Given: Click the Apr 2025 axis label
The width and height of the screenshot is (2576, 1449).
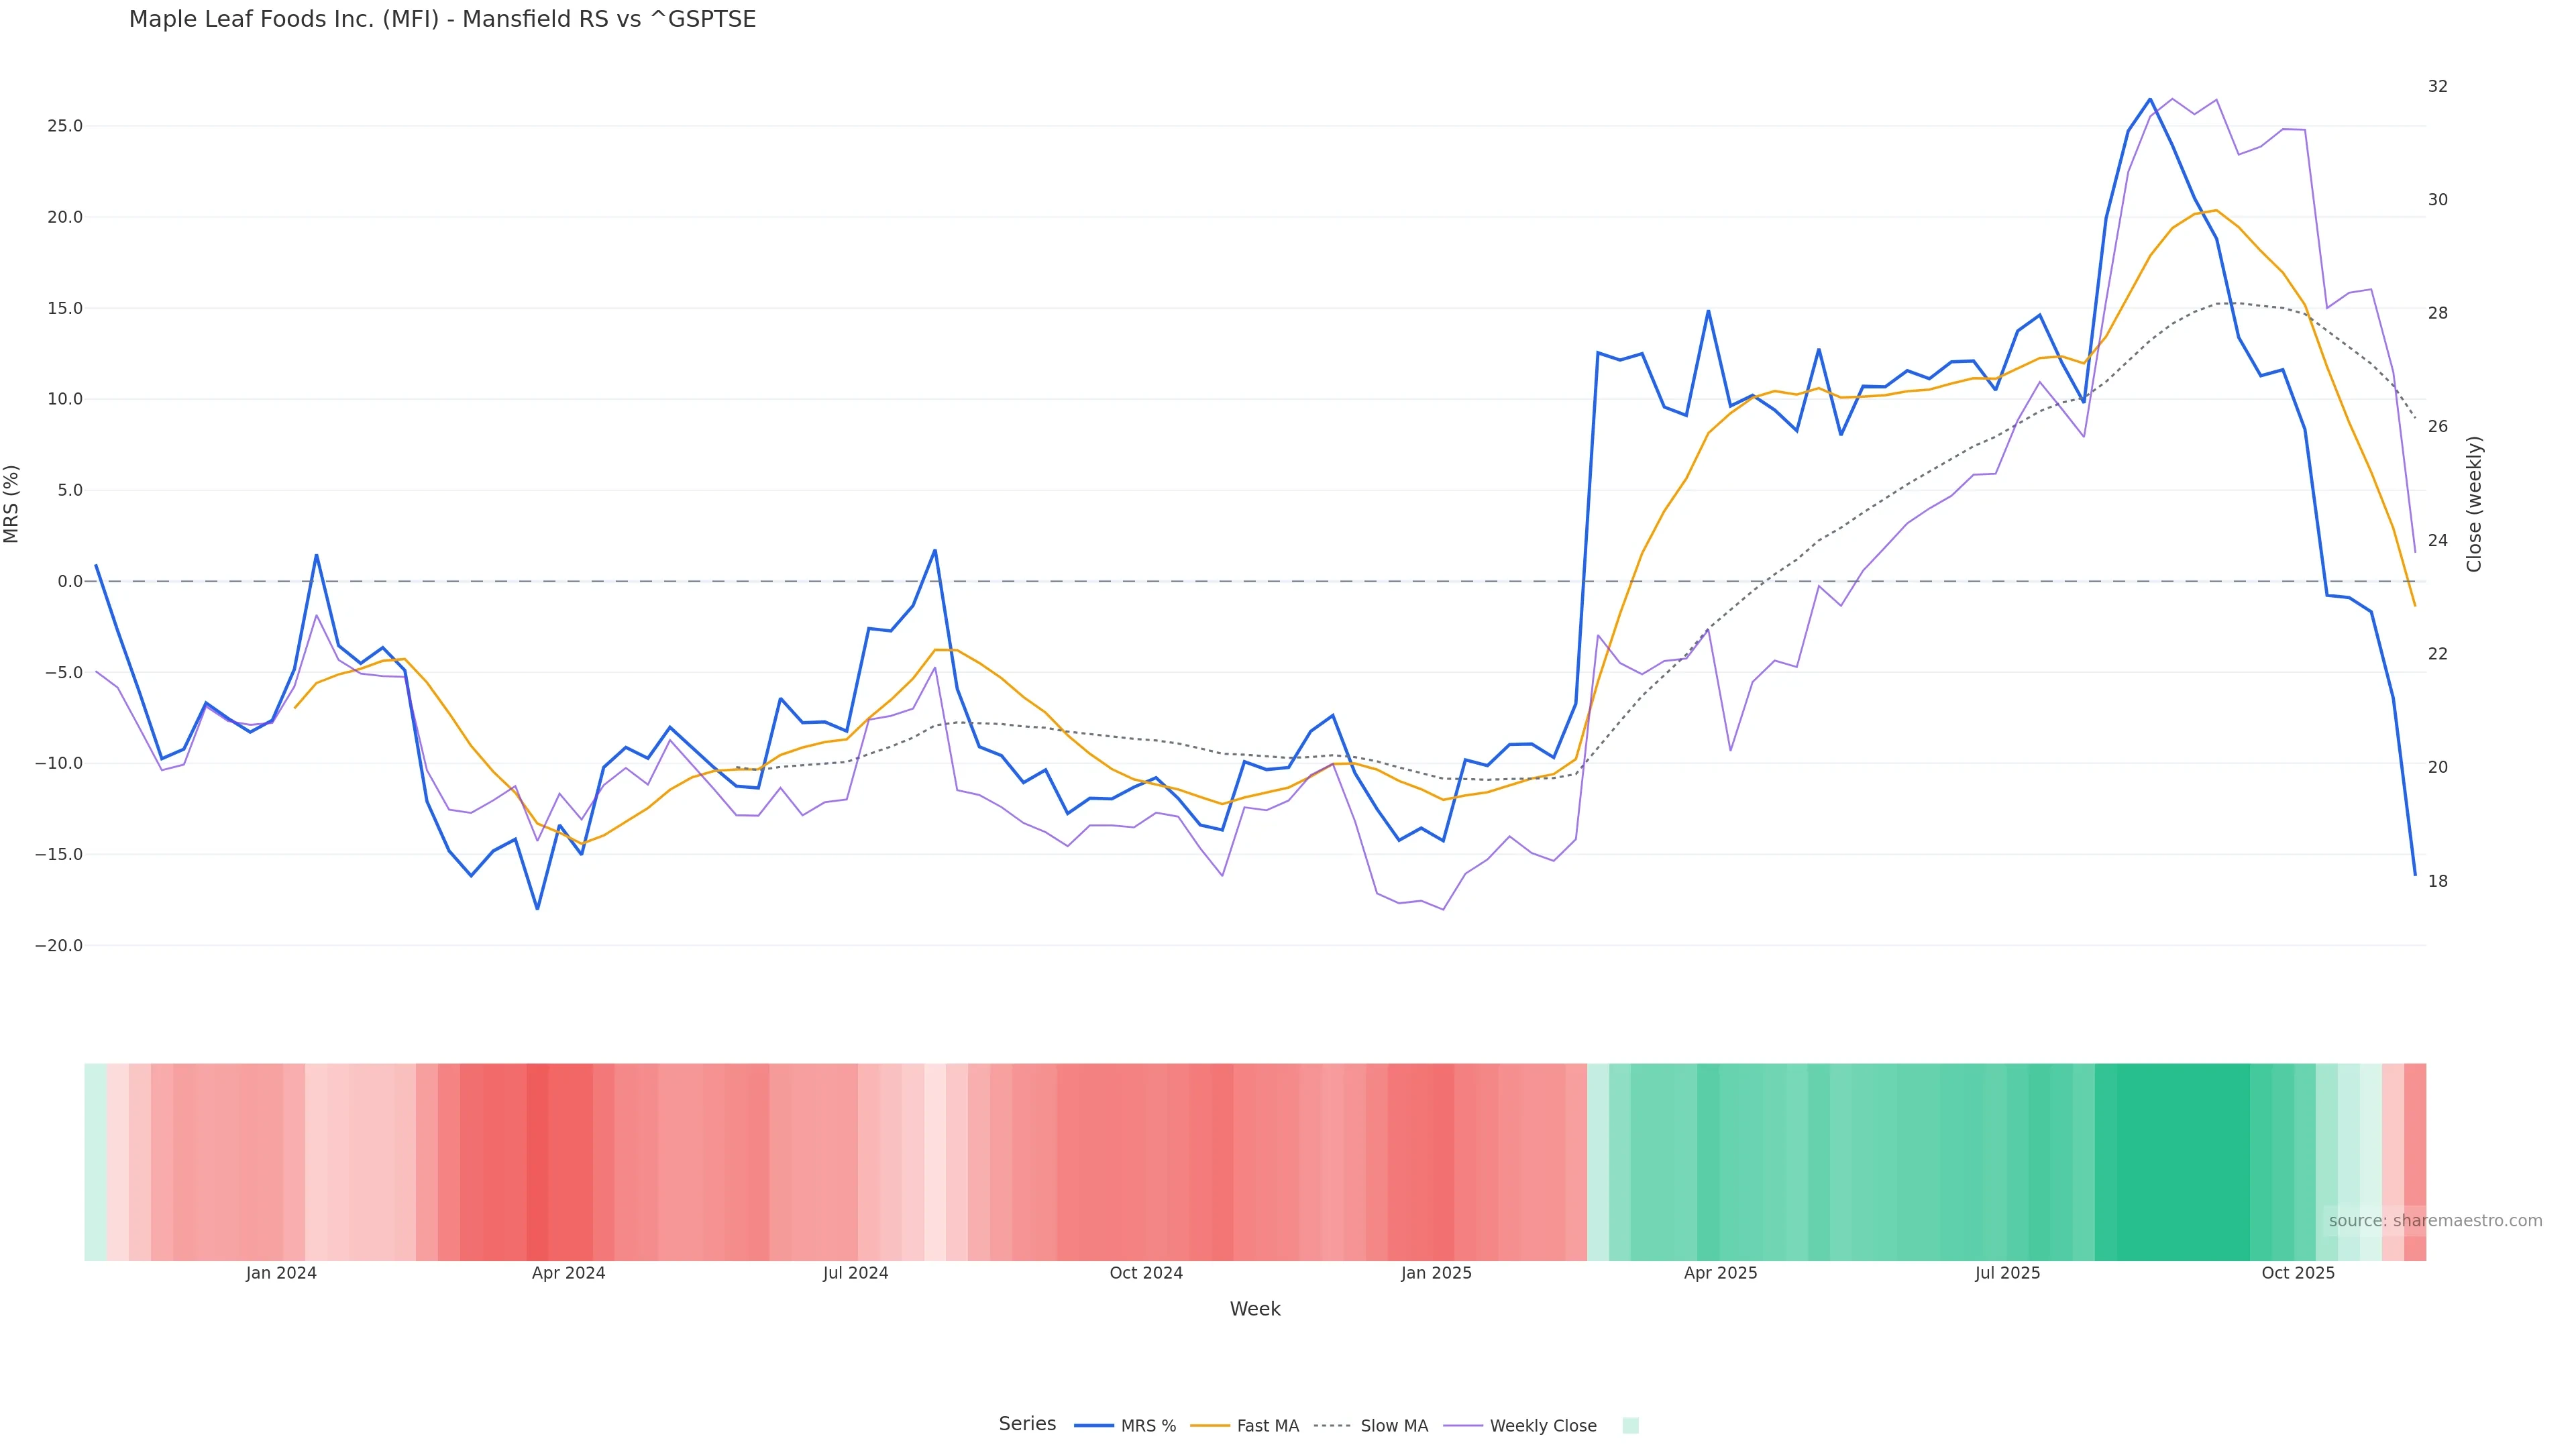Looking at the screenshot, I should (x=1720, y=1273).
